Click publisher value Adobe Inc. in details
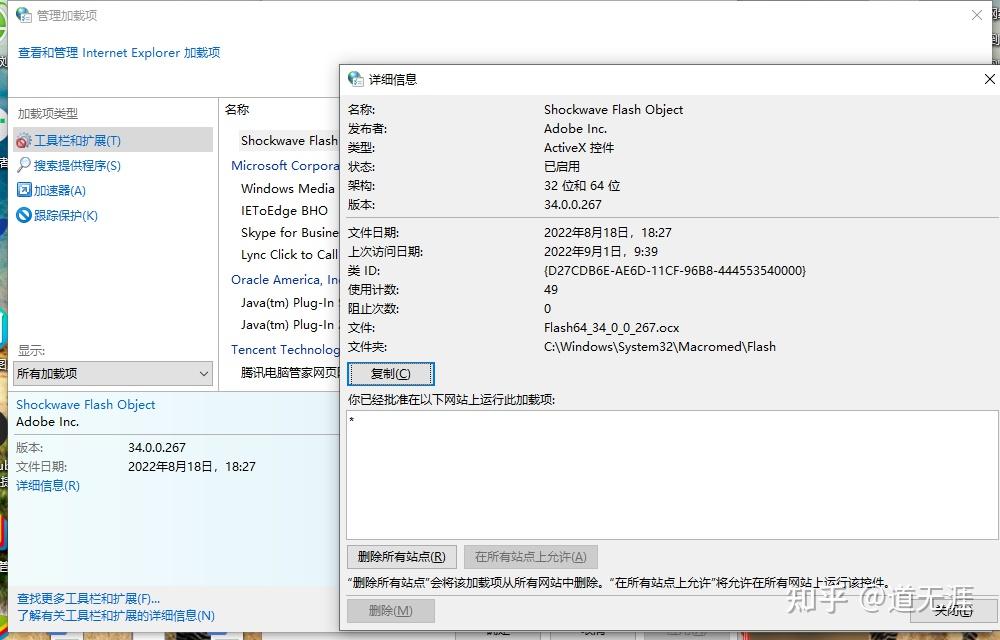The width and height of the screenshot is (1000, 640). tap(575, 129)
